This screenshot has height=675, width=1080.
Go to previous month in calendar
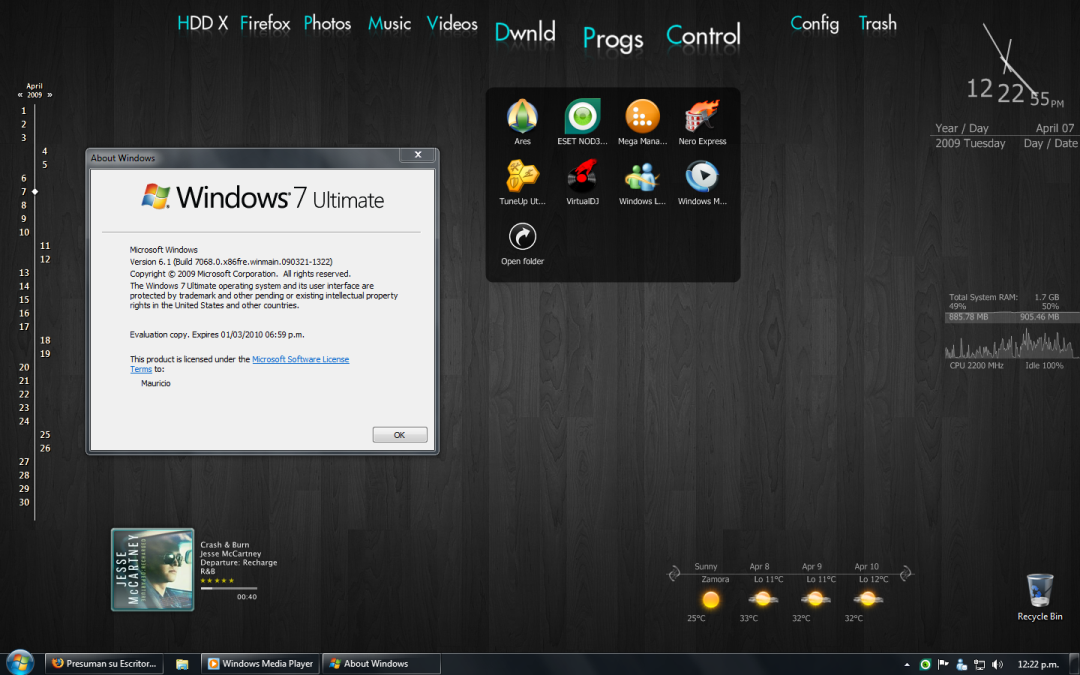click(20, 95)
